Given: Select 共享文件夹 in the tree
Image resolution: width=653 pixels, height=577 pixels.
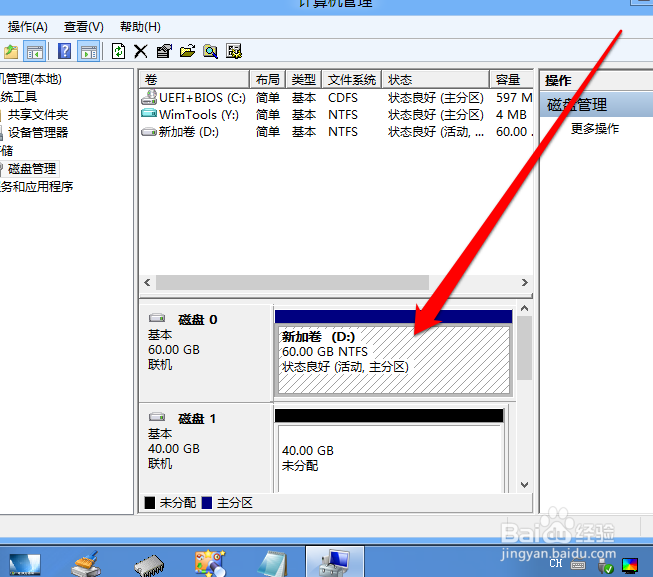Looking at the screenshot, I should click(x=37, y=115).
